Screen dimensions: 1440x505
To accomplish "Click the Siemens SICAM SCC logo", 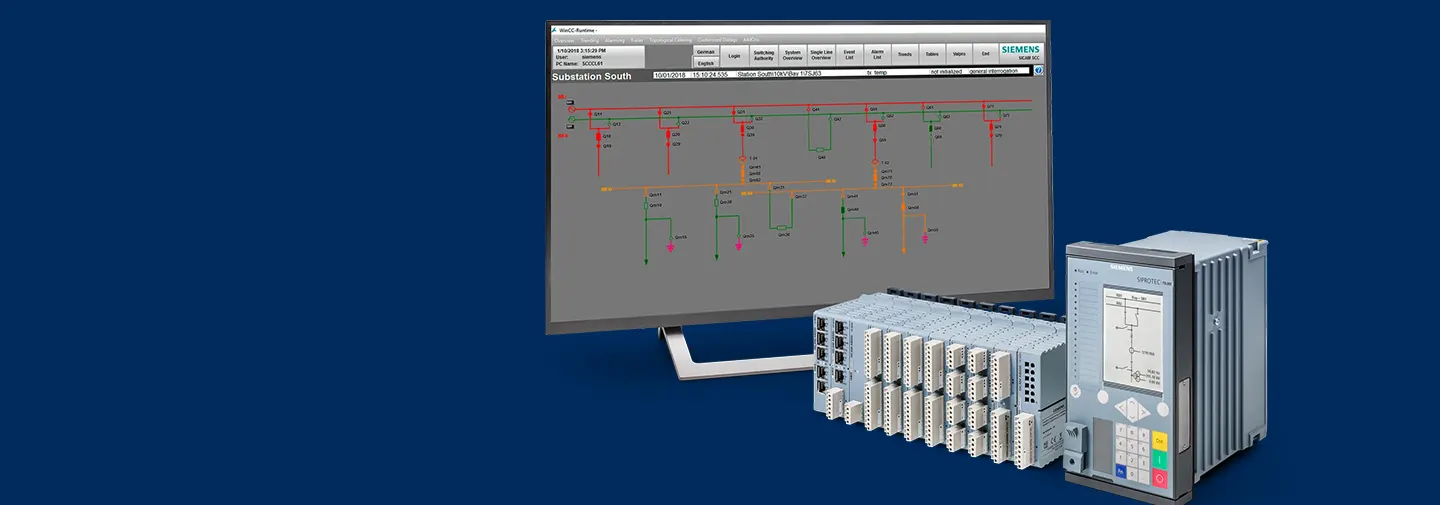I will click(1020, 52).
